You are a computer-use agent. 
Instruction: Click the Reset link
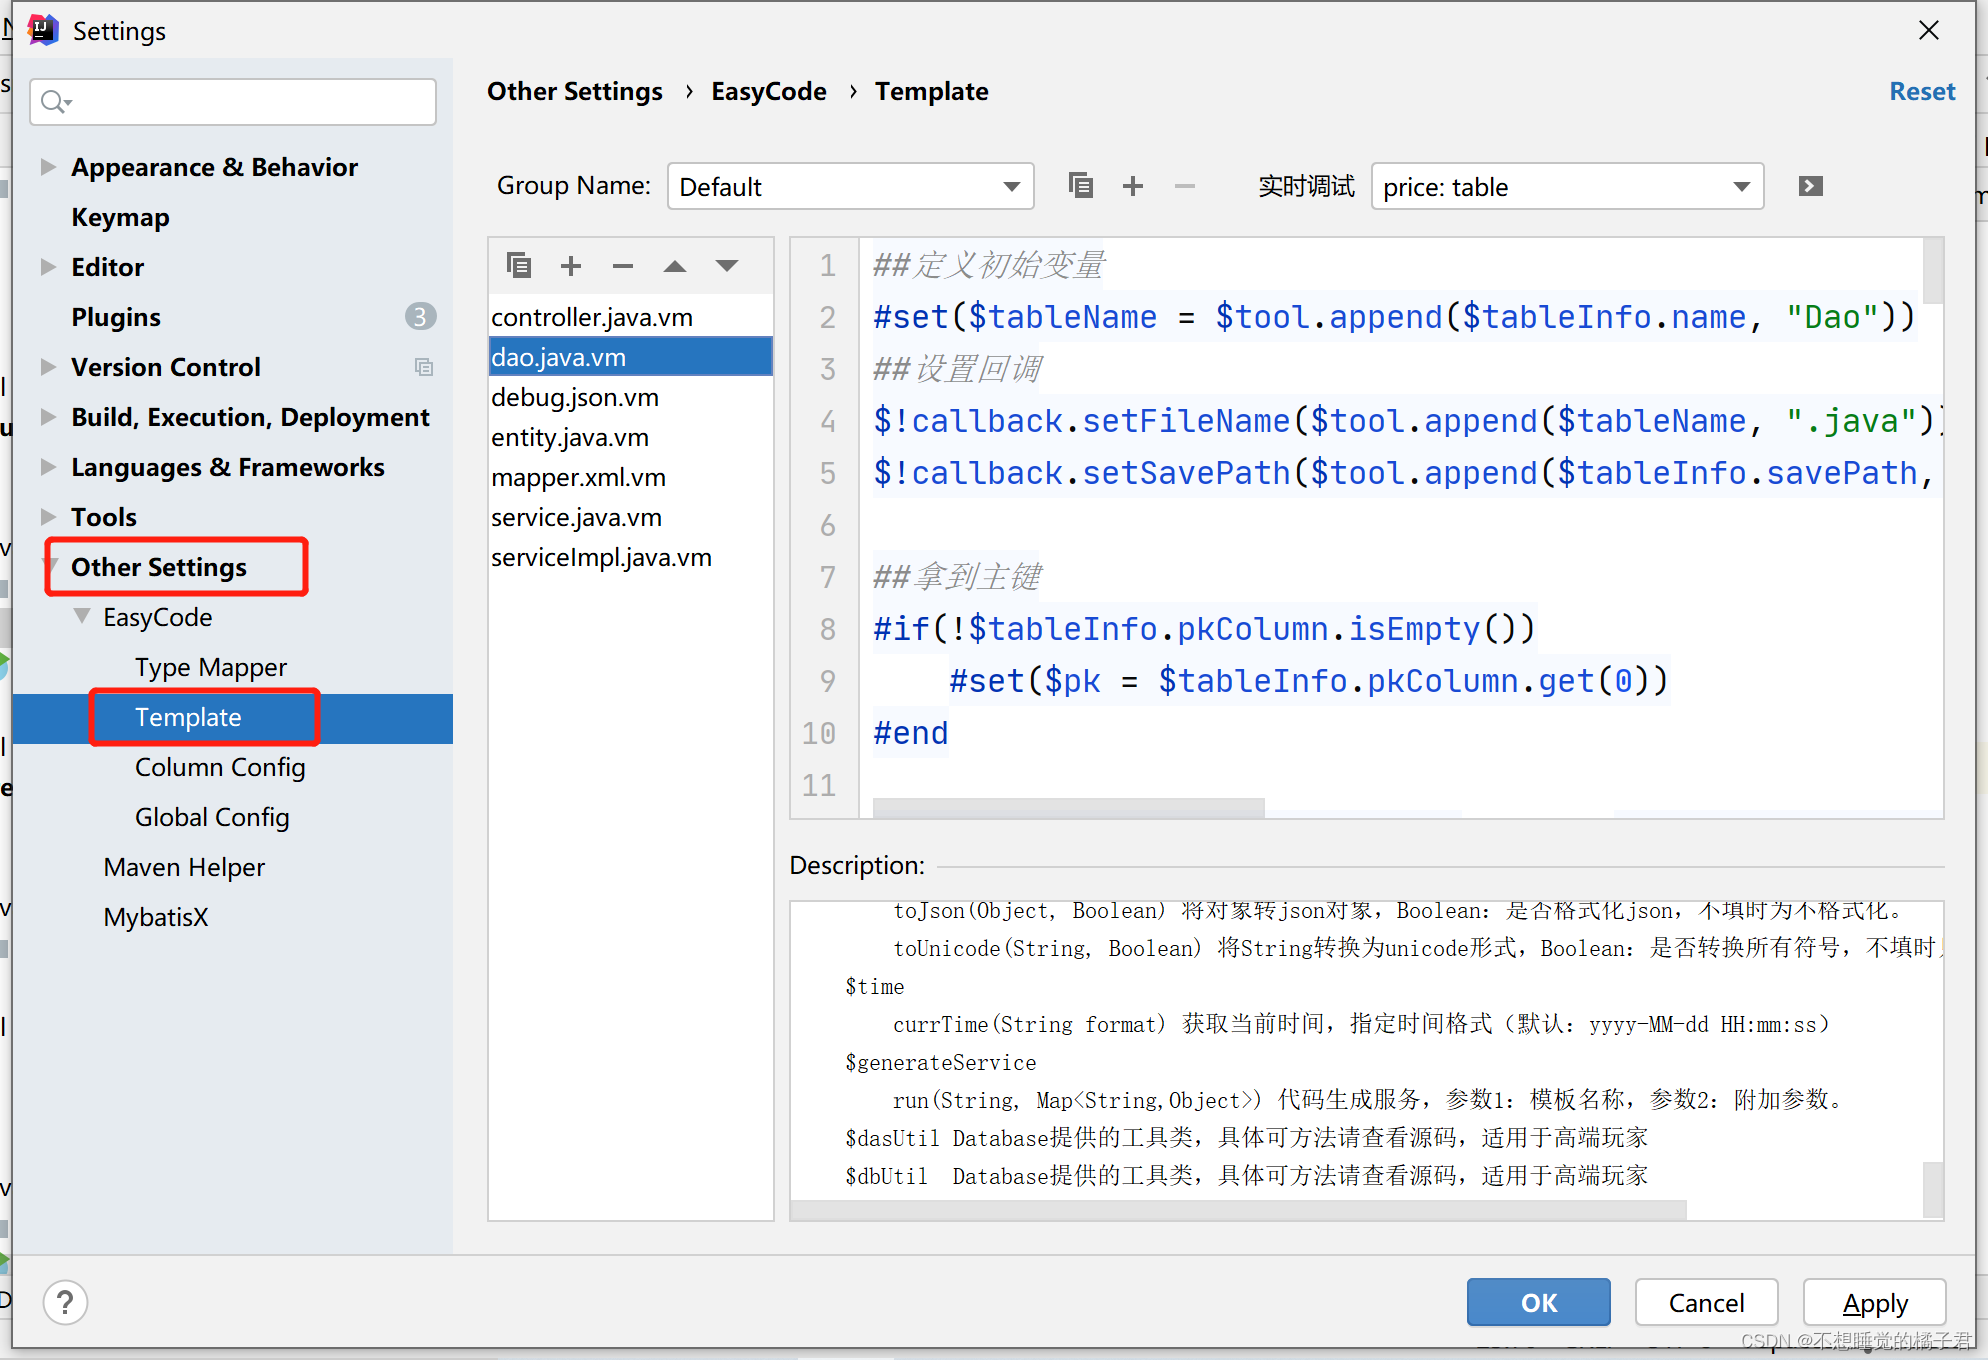[1922, 91]
